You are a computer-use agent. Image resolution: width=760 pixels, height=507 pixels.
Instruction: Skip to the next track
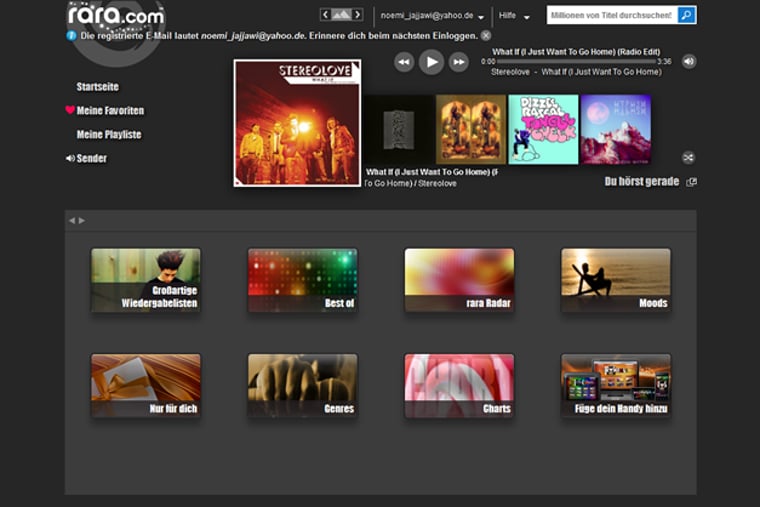(459, 62)
